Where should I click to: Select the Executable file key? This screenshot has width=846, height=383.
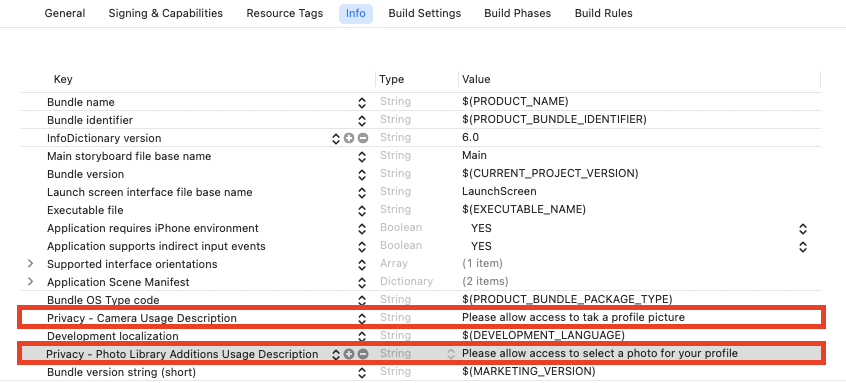point(85,210)
